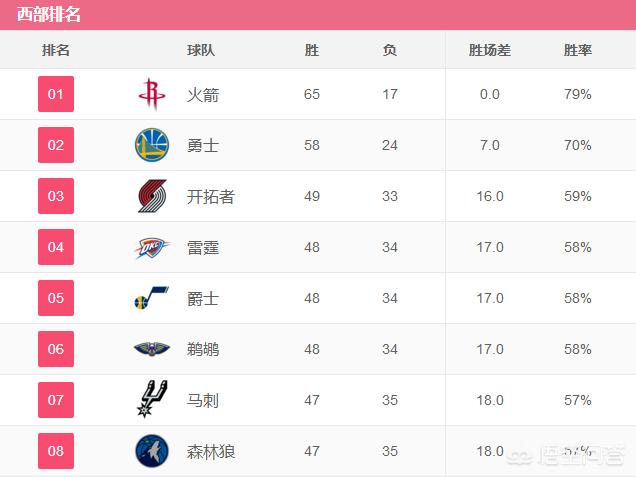Click the New Orleans Pelicans logo
The width and height of the screenshot is (636, 477).
point(152,349)
